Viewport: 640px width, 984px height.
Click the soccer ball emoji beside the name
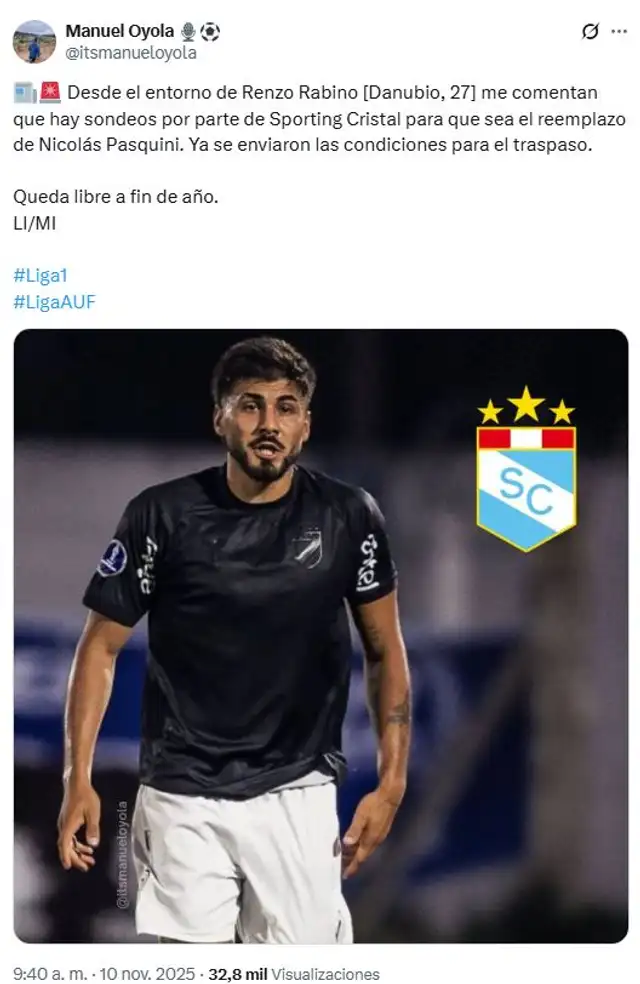[x=210, y=31]
